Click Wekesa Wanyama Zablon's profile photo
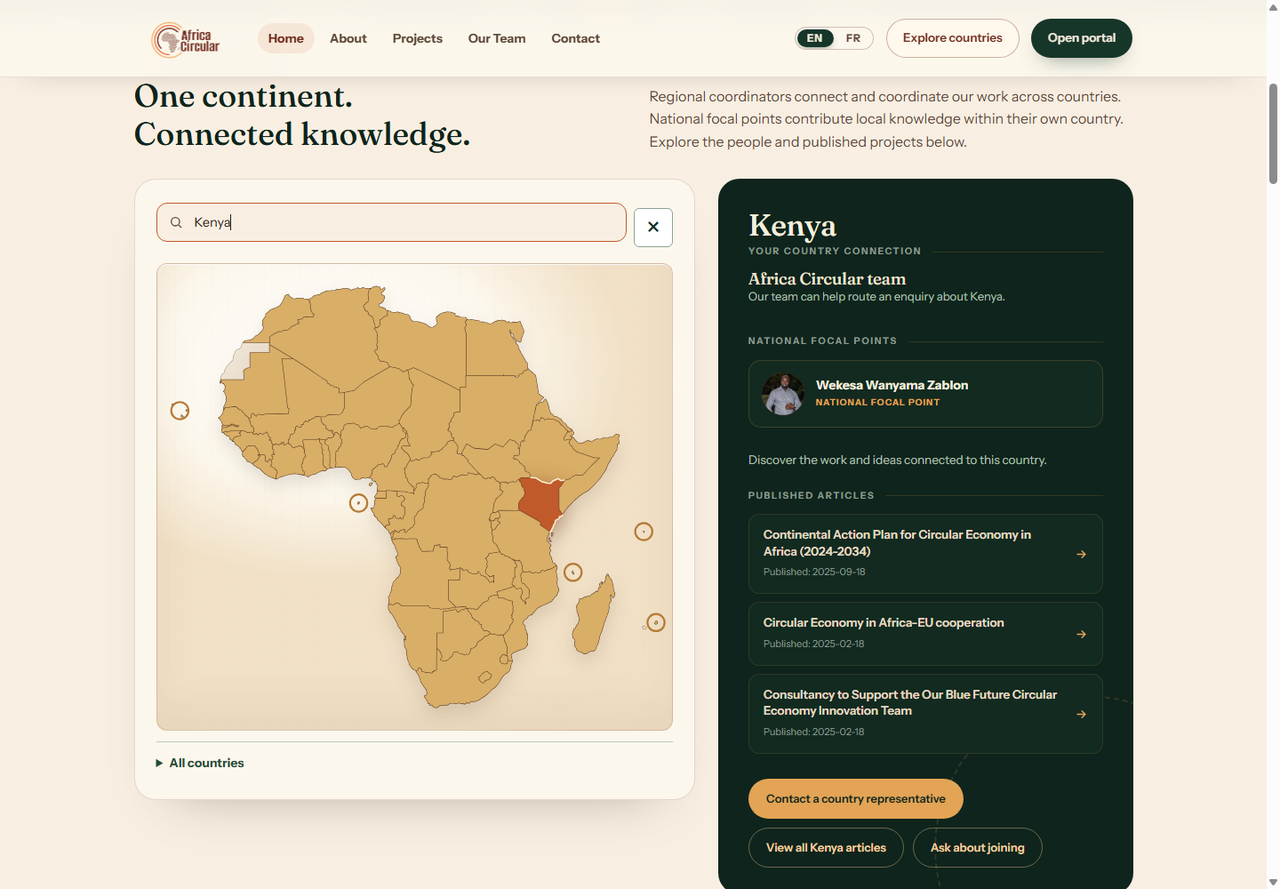The height and width of the screenshot is (889, 1280). 782,394
